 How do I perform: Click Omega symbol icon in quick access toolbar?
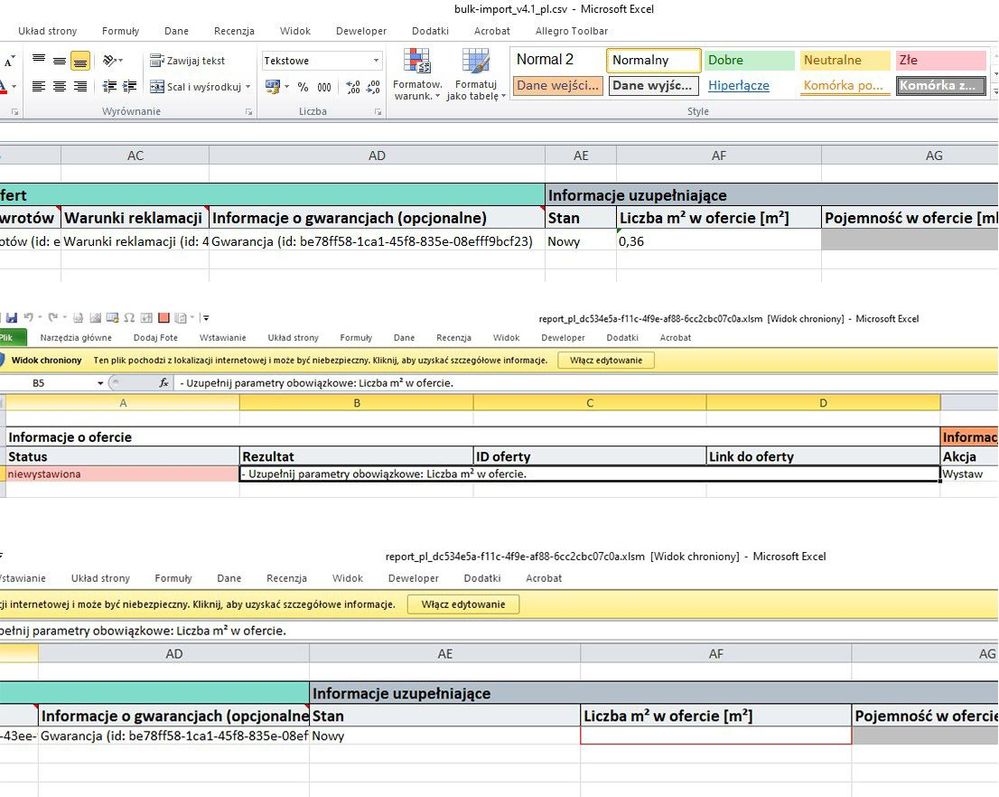click(x=129, y=317)
